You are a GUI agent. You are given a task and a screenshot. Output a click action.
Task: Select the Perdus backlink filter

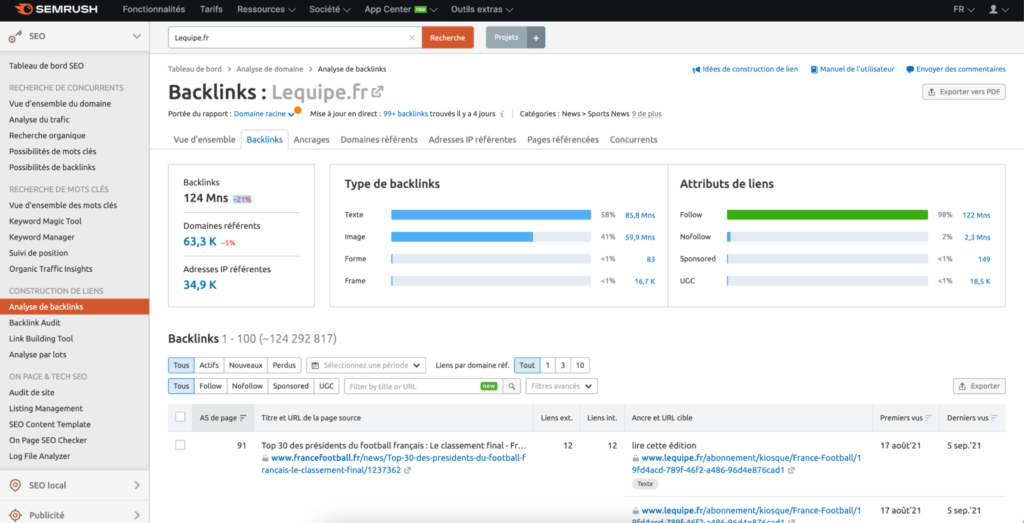(x=284, y=365)
